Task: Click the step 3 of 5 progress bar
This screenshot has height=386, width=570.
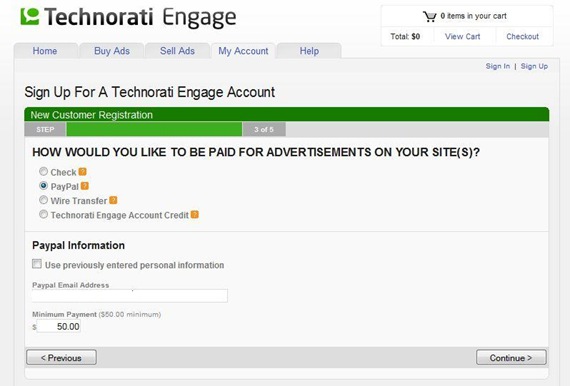Action: click(154, 129)
